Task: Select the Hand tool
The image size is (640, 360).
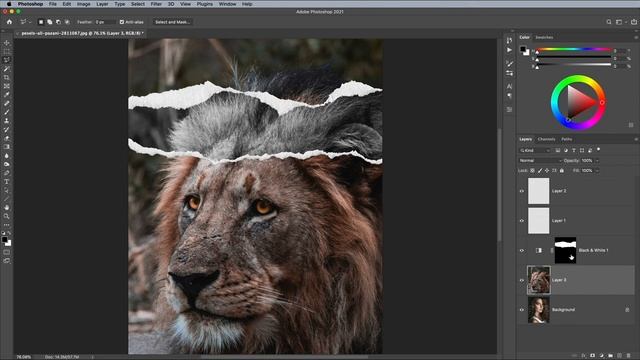Action: [x=7, y=208]
